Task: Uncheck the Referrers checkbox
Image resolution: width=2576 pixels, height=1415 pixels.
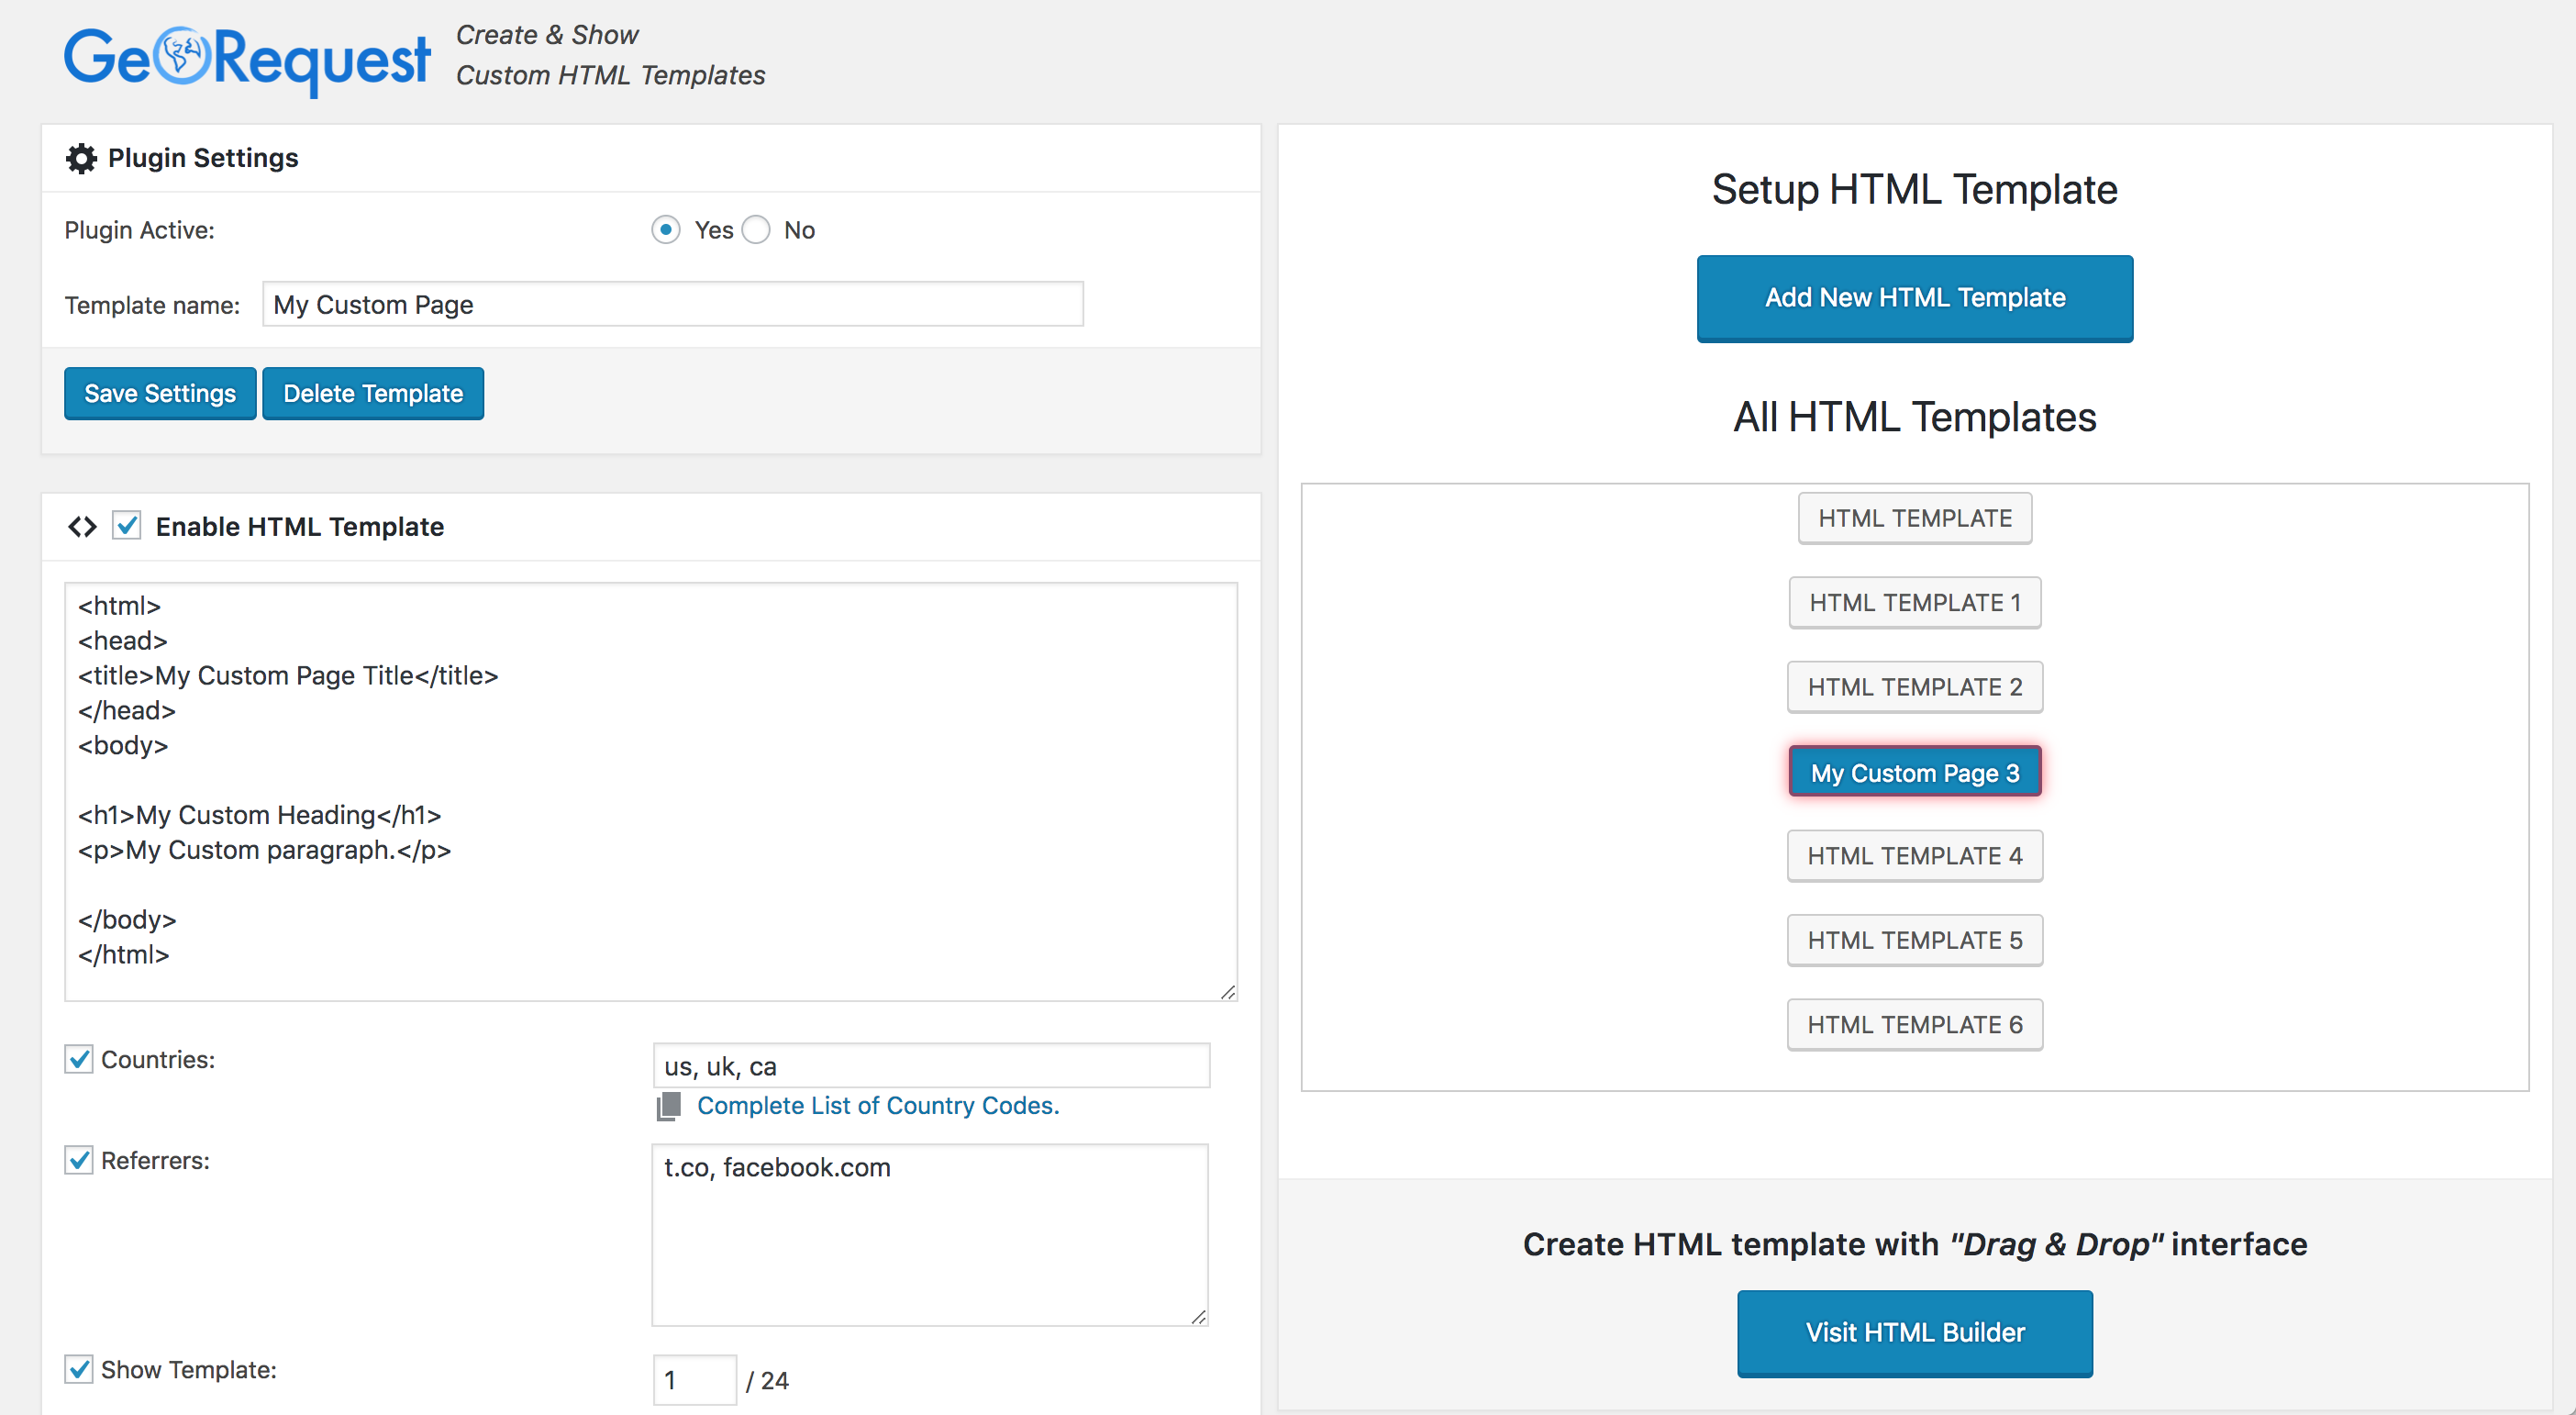Action: click(x=79, y=1160)
